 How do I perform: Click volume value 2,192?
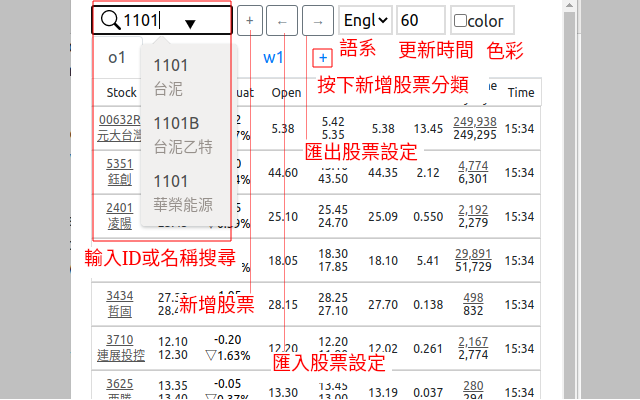click(x=473, y=210)
